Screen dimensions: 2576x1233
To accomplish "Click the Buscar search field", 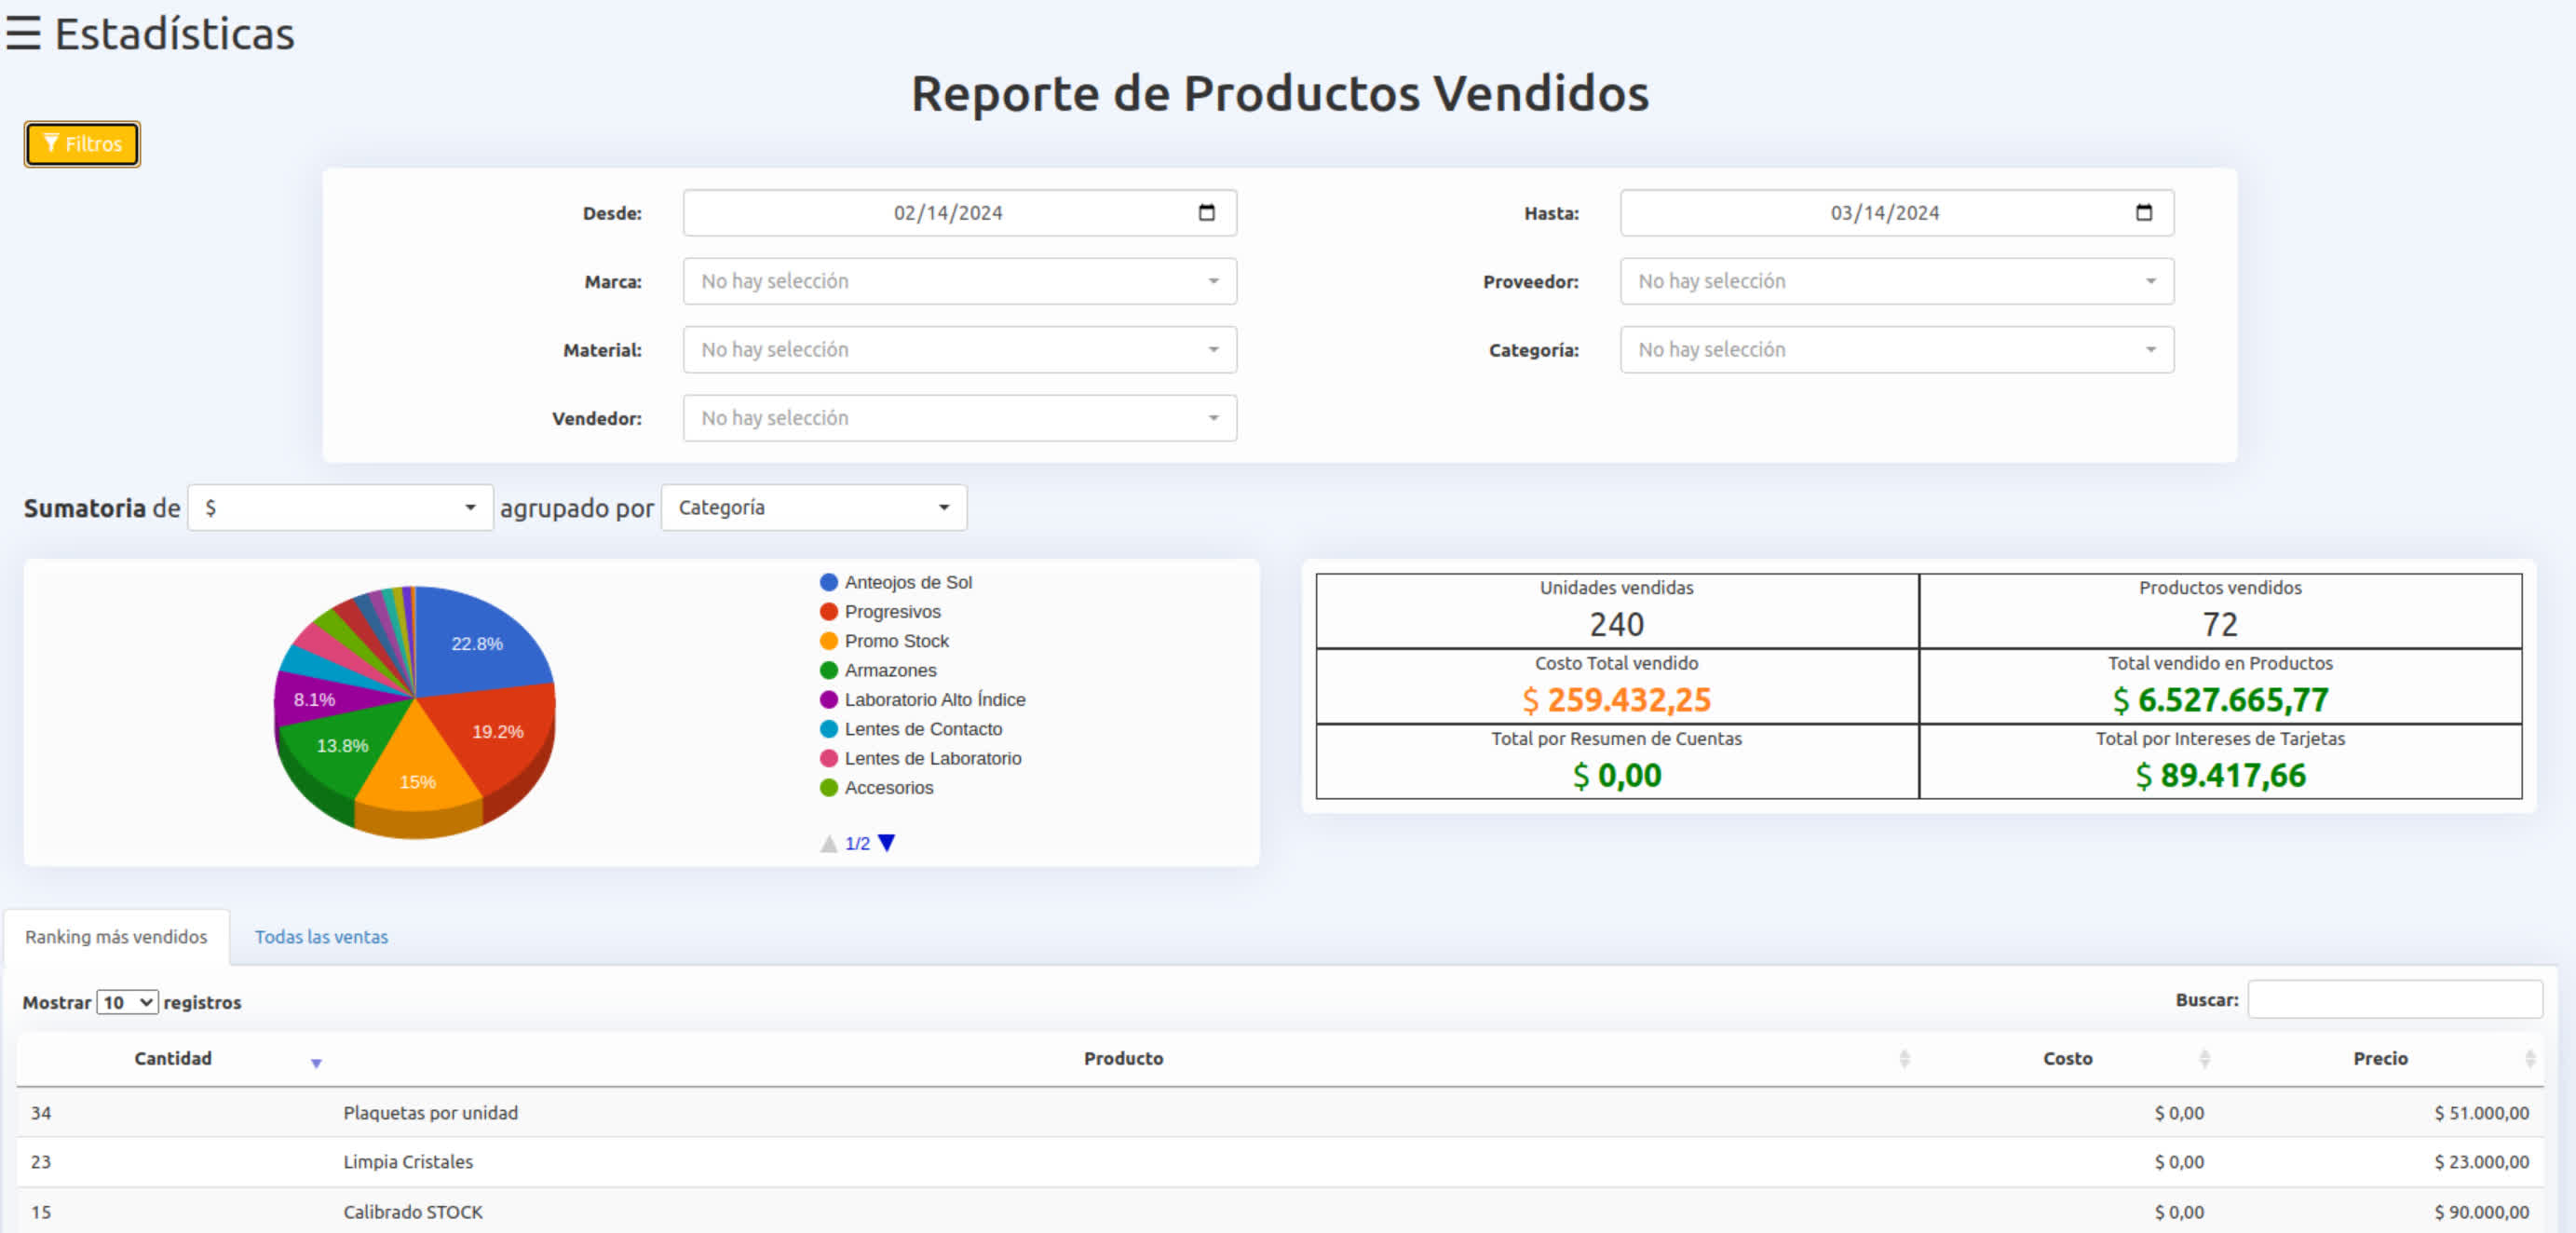I will pos(2394,999).
